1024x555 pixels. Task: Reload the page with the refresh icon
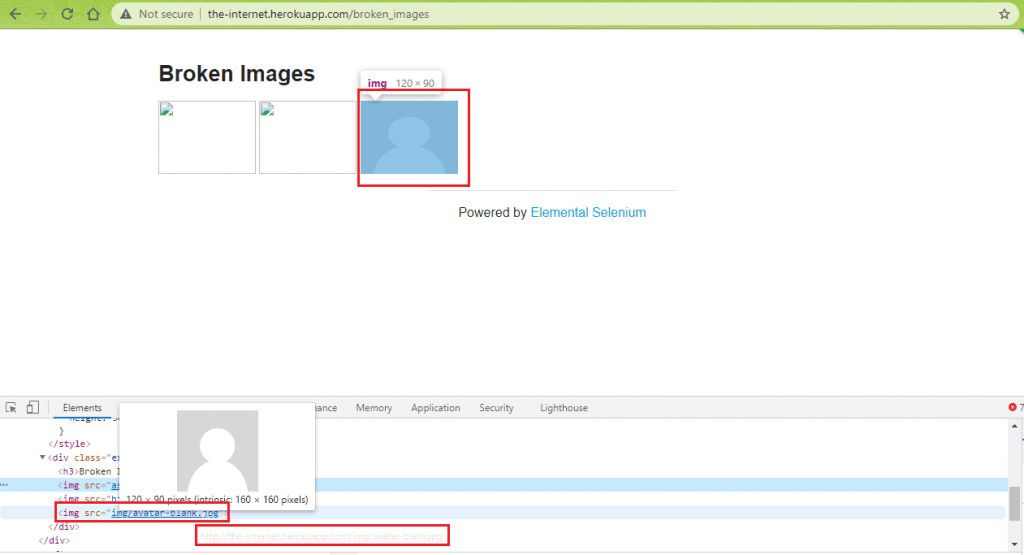(x=67, y=14)
